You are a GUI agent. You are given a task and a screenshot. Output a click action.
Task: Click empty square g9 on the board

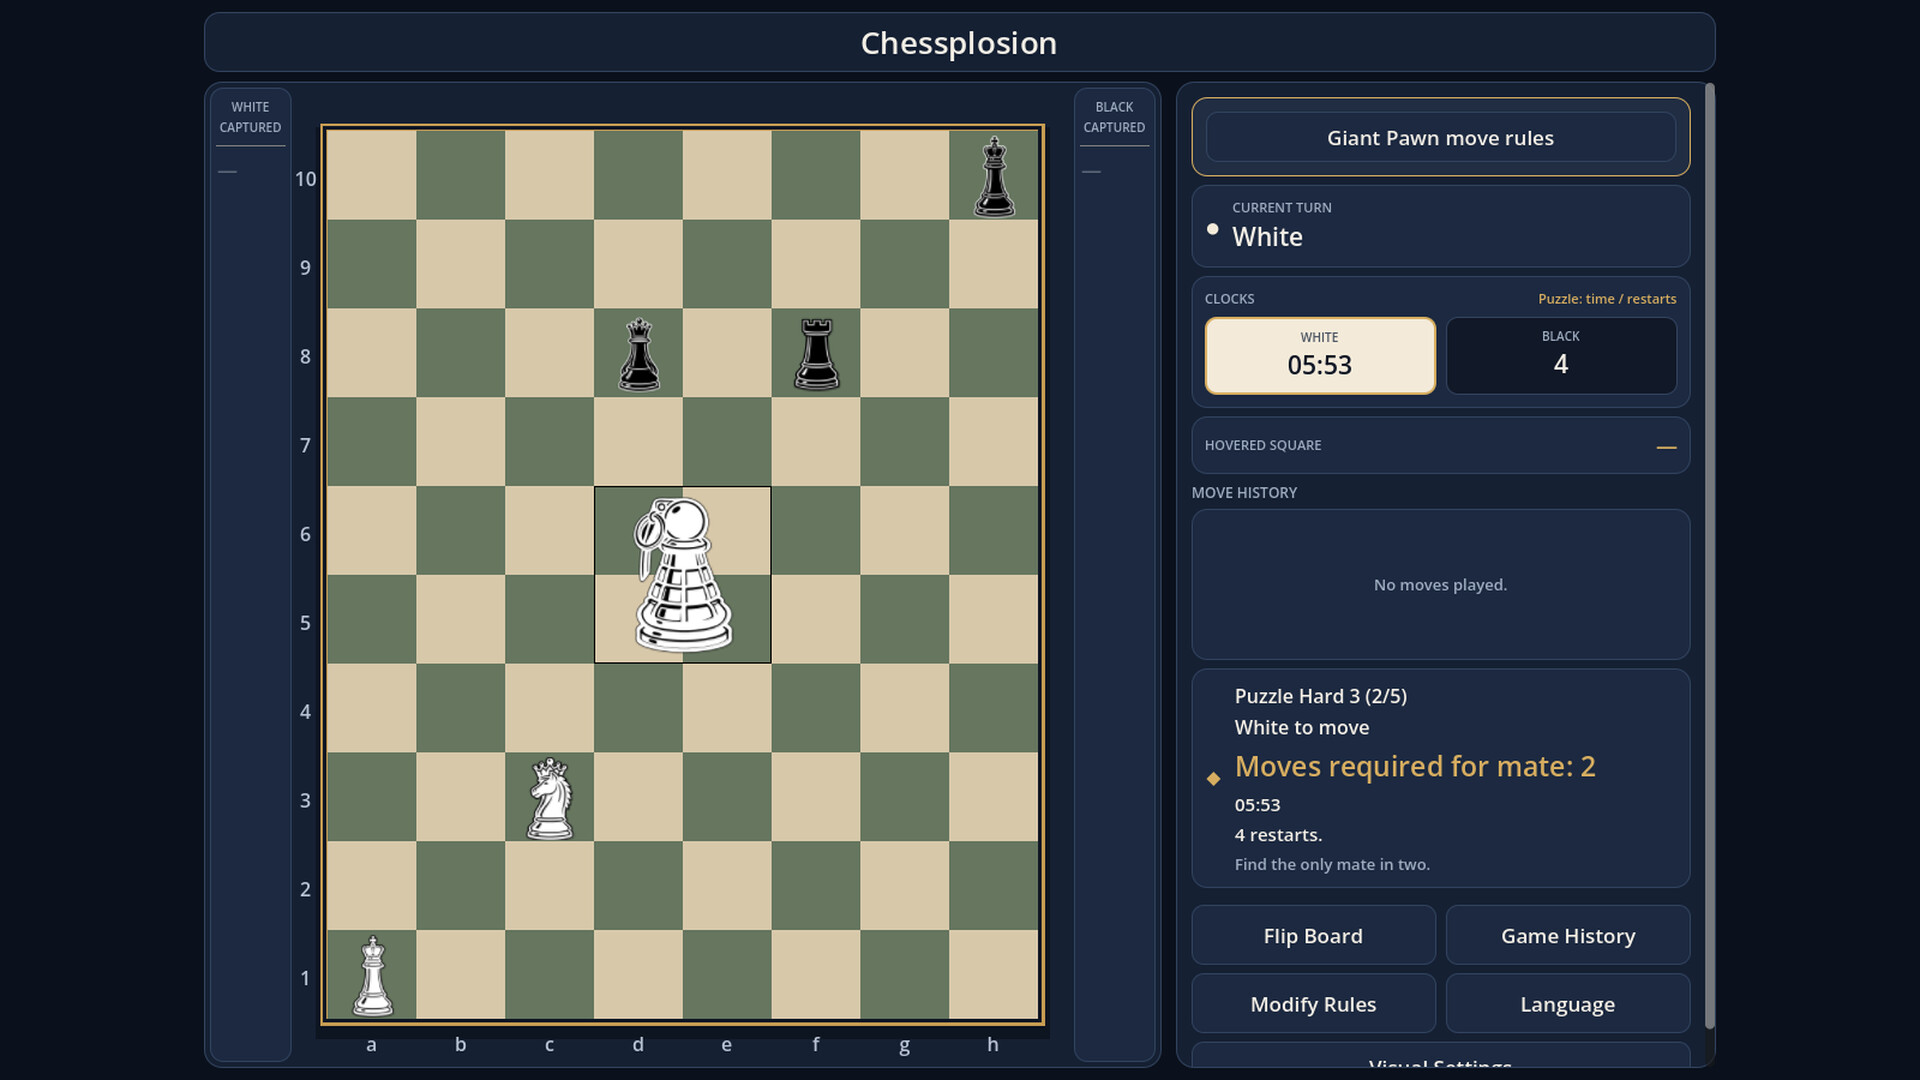pos(904,265)
